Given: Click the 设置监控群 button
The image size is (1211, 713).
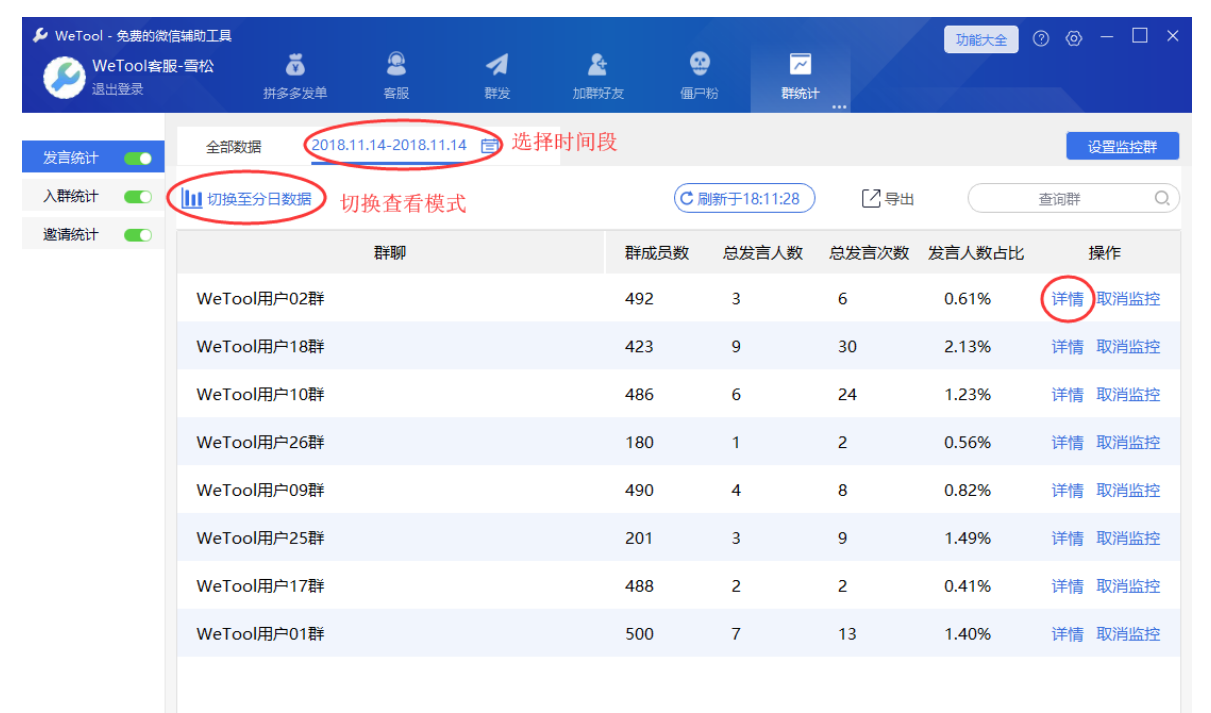Looking at the screenshot, I should click(x=1123, y=146).
